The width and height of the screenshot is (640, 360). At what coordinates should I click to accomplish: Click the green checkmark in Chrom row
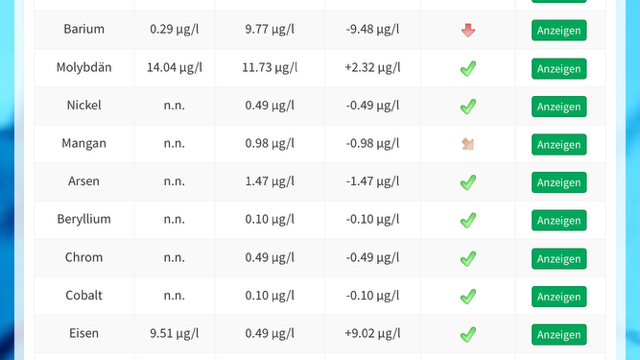coord(468,258)
